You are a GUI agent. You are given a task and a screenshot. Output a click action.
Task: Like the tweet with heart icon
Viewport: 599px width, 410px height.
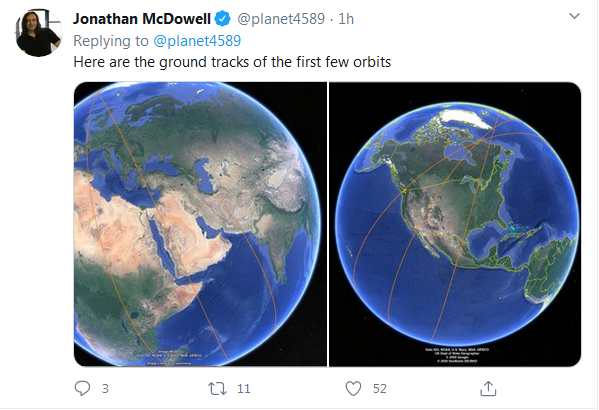(x=353, y=389)
